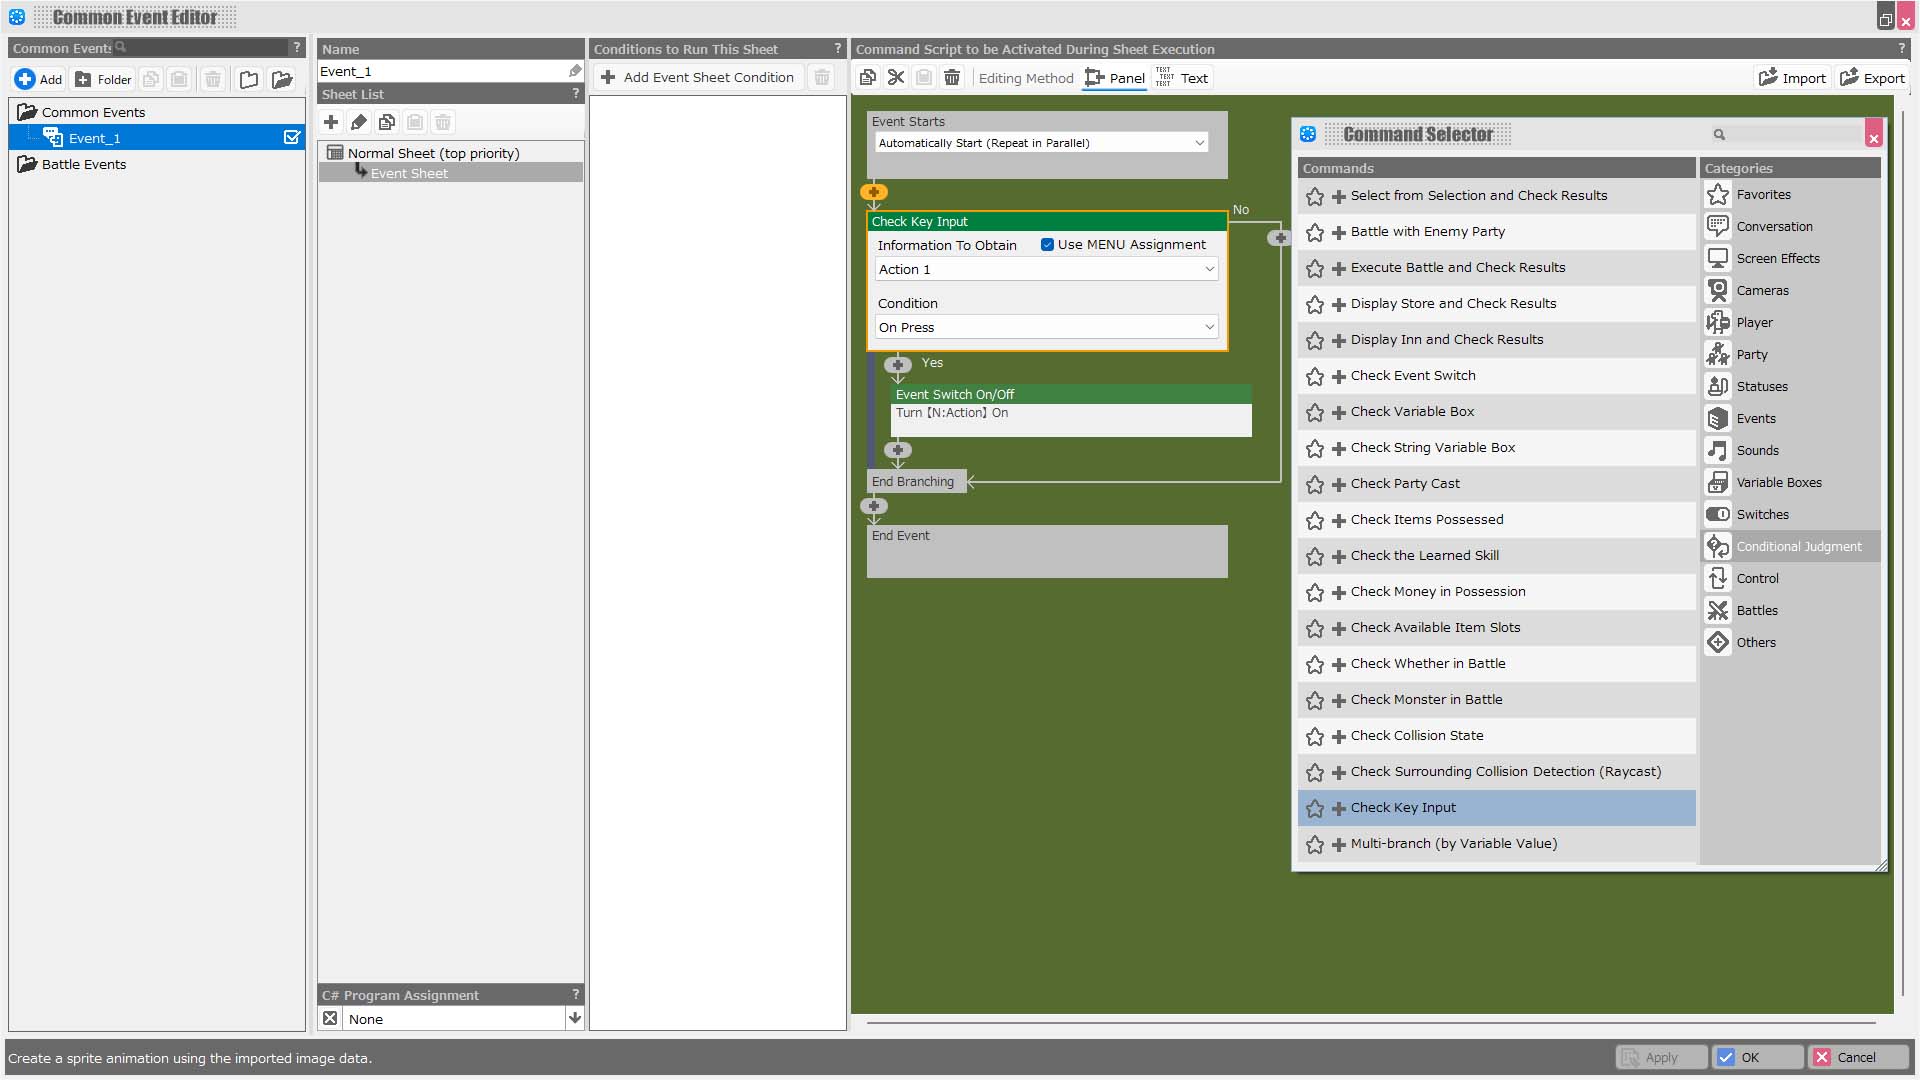Click the Add common event button
Viewport: 1920px width, 1080px height.
(39, 79)
